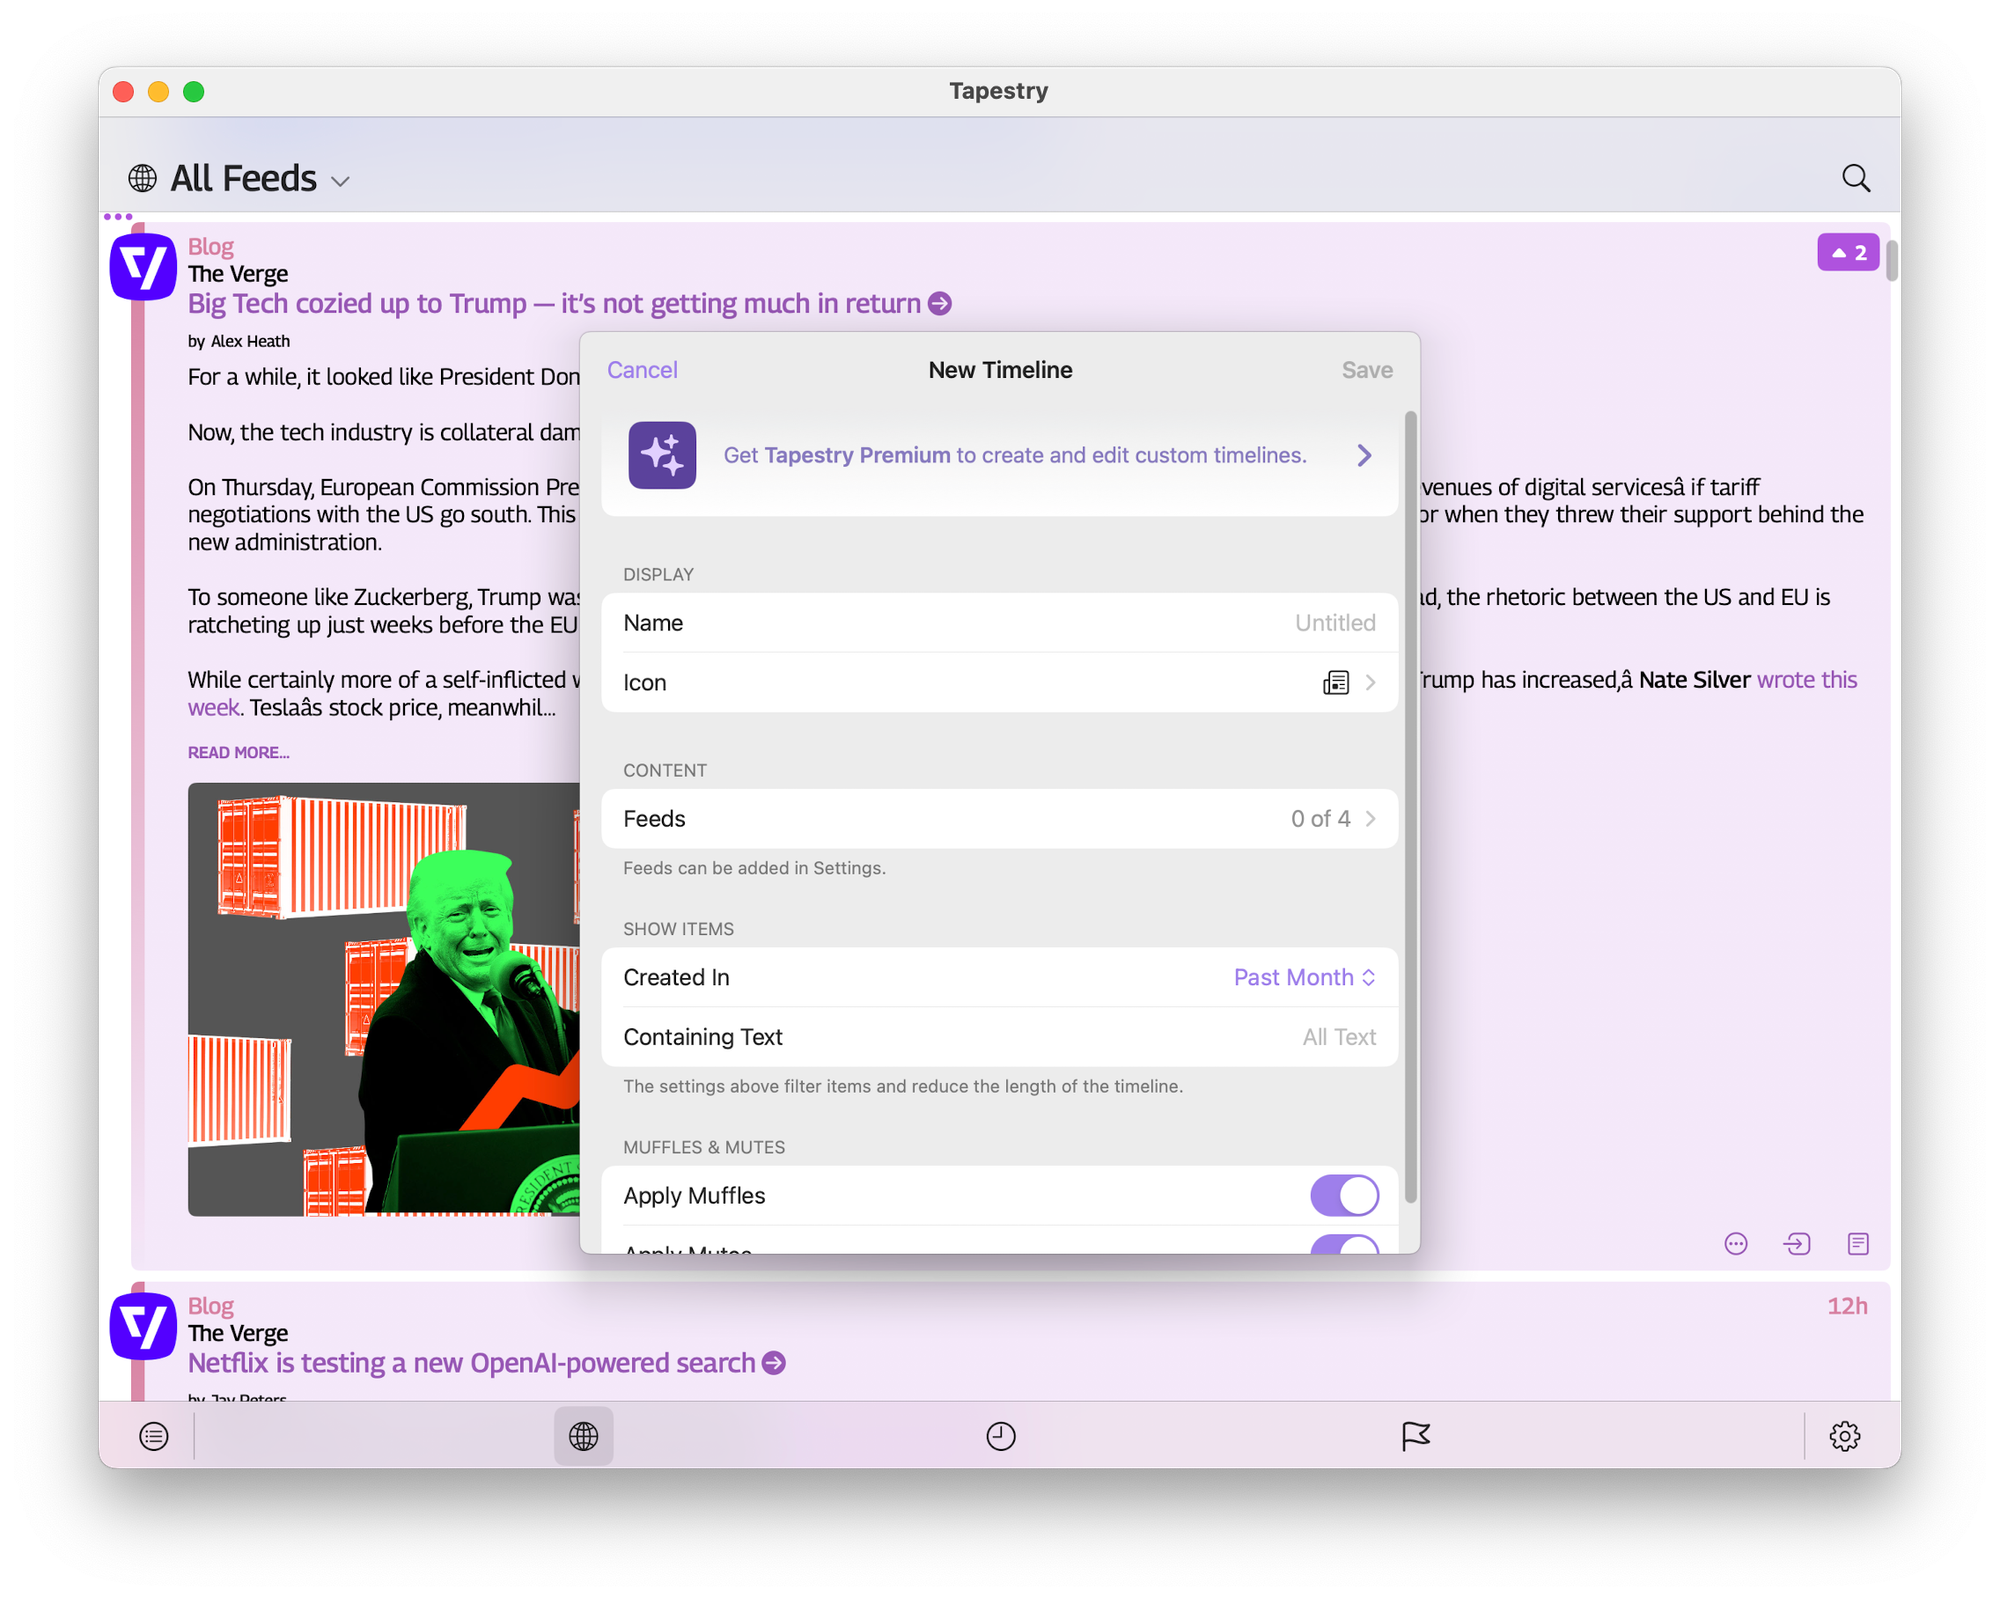This screenshot has height=1599, width=2000.
Task: Open the list menu icon at bottom left
Action: click(154, 1436)
